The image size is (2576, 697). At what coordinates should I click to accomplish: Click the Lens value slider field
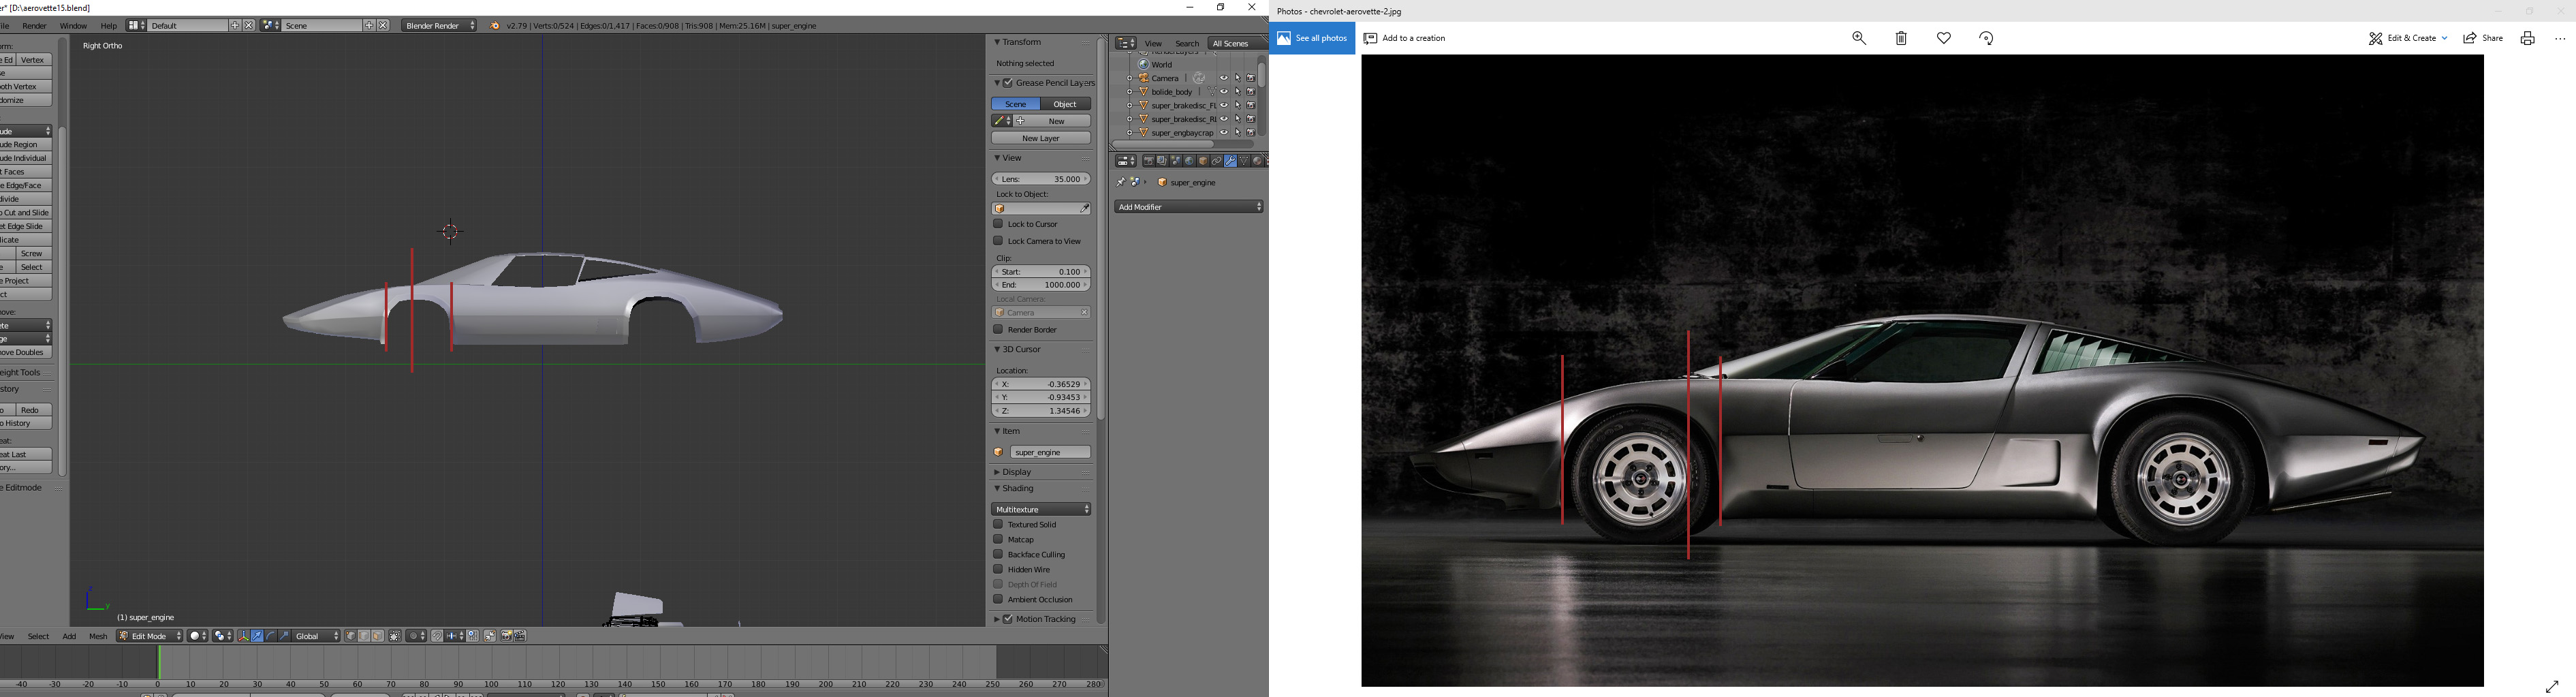[x=1041, y=179]
